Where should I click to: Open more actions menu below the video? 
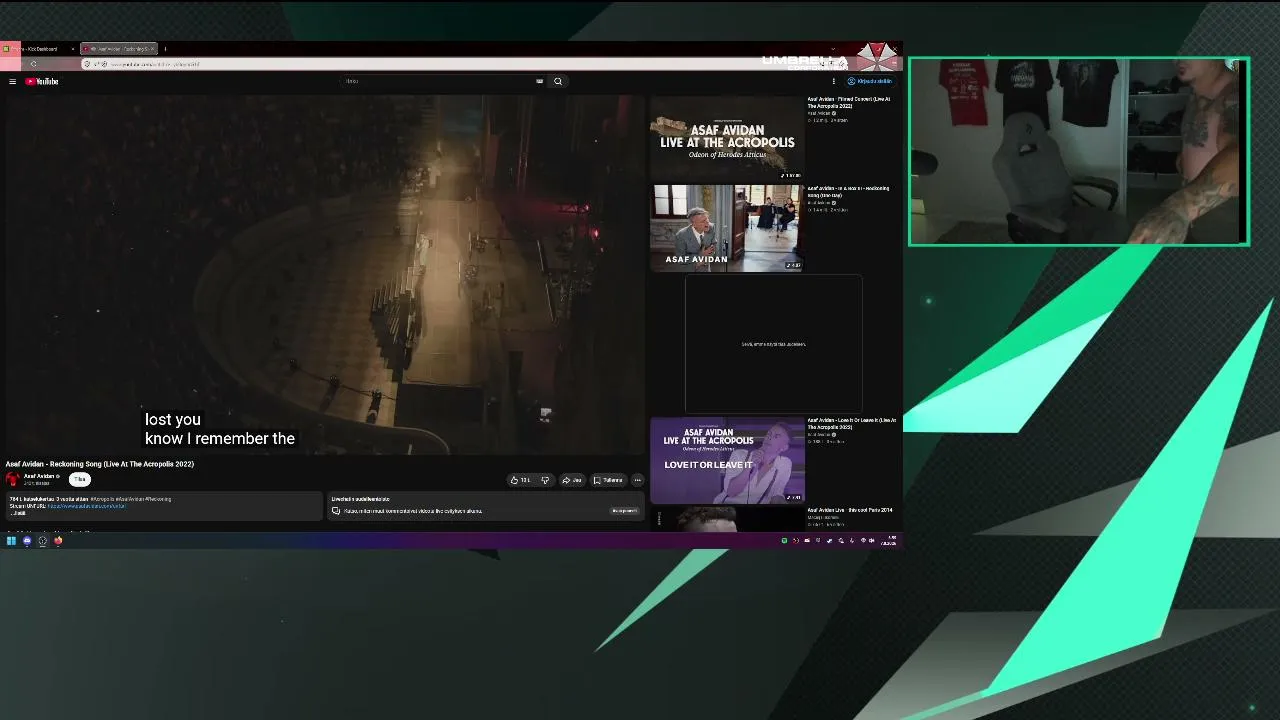(x=637, y=480)
